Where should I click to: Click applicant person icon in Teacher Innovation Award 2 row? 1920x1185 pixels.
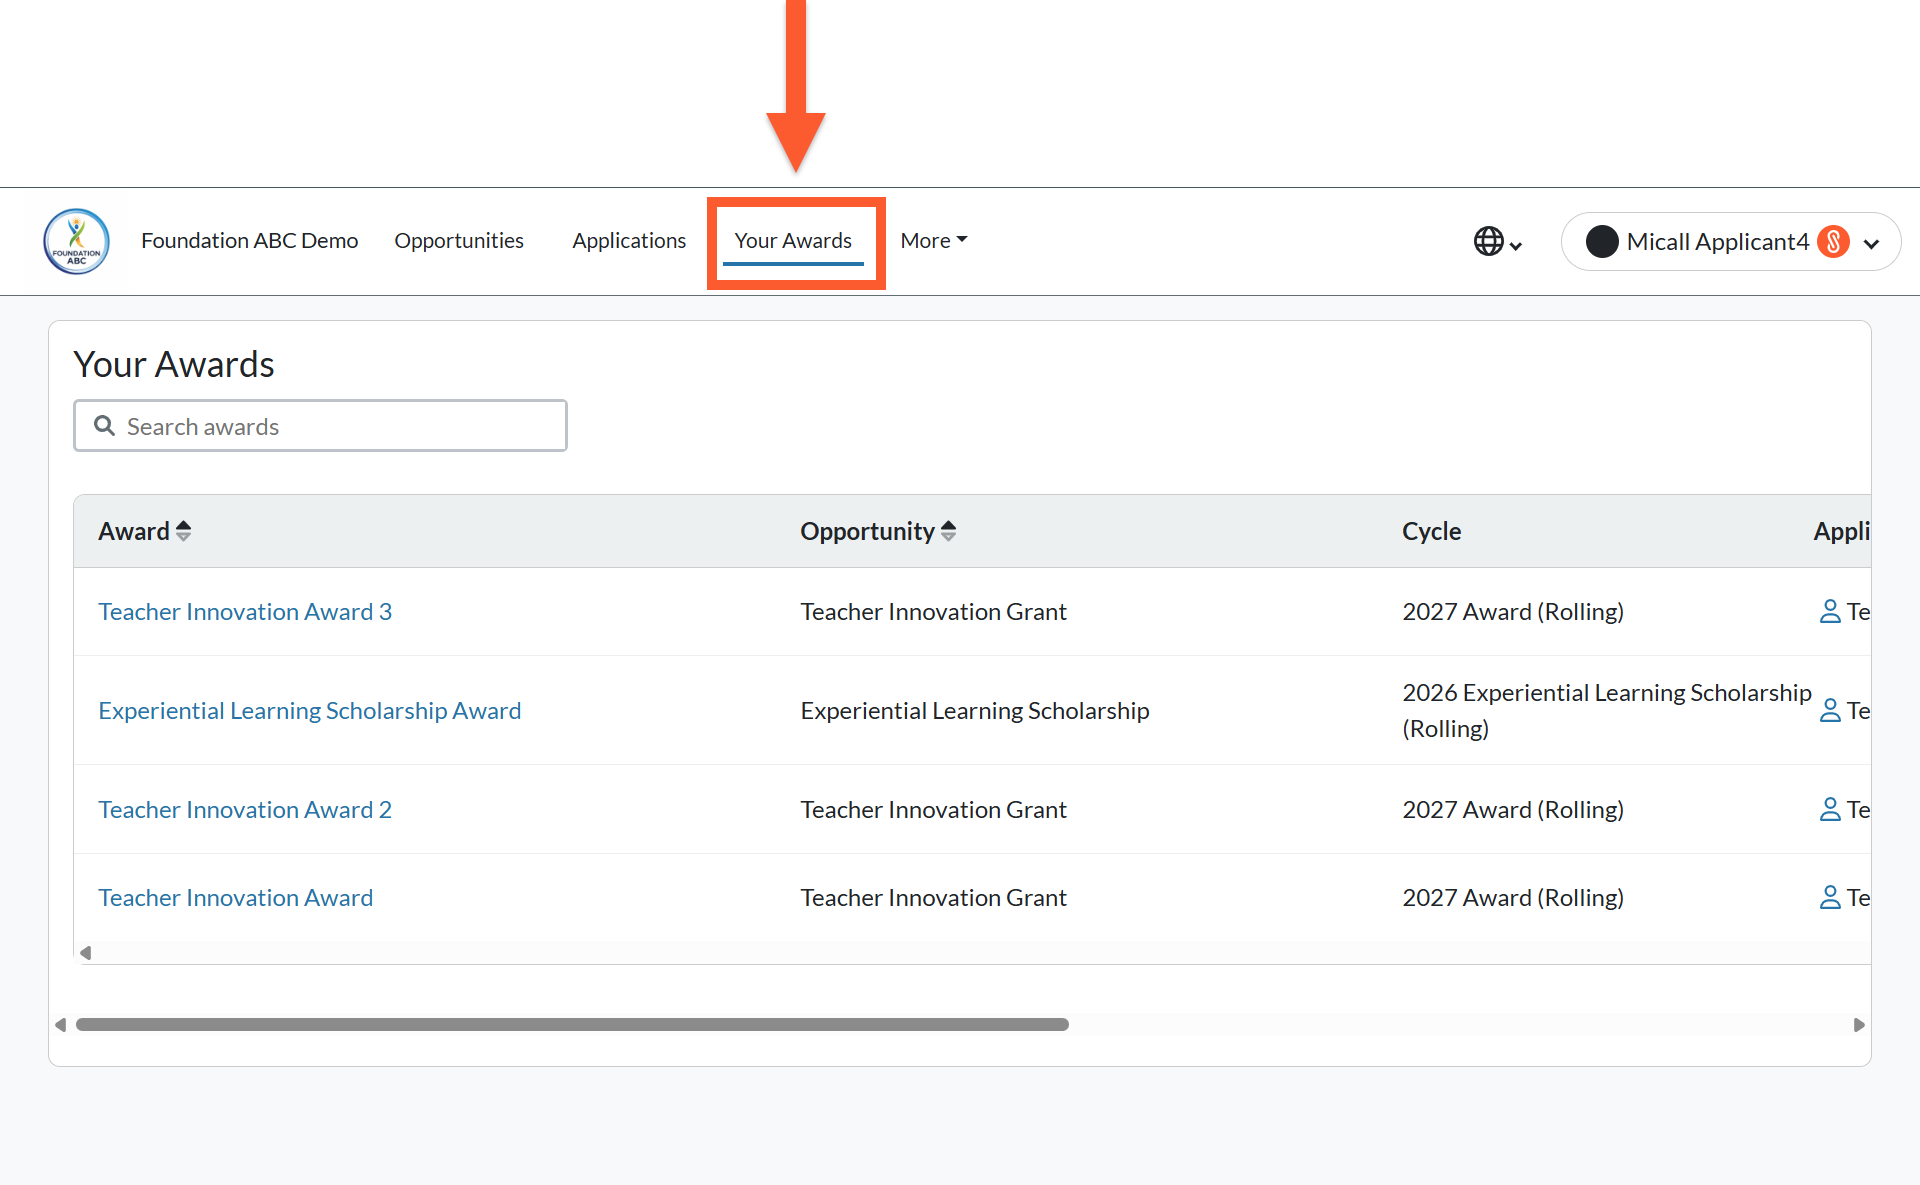tap(1830, 809)
